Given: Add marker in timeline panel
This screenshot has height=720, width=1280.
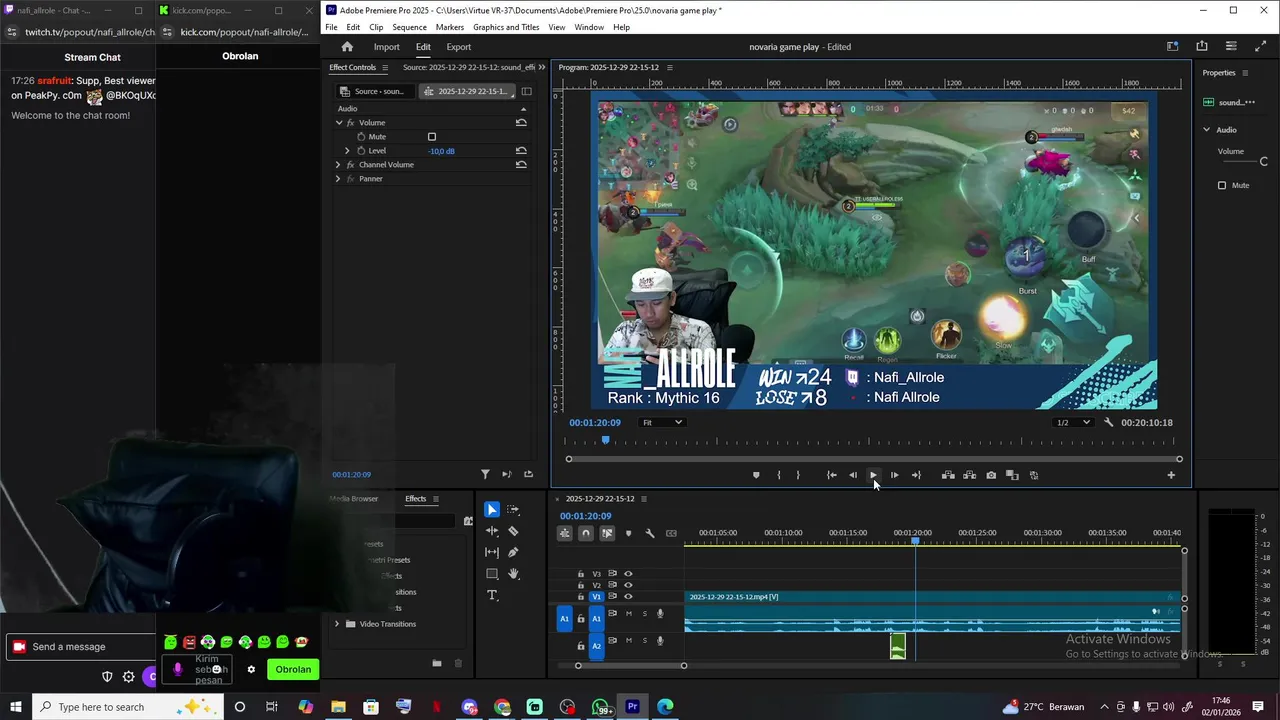Looking at the screenshot, I should coord(629,533).
